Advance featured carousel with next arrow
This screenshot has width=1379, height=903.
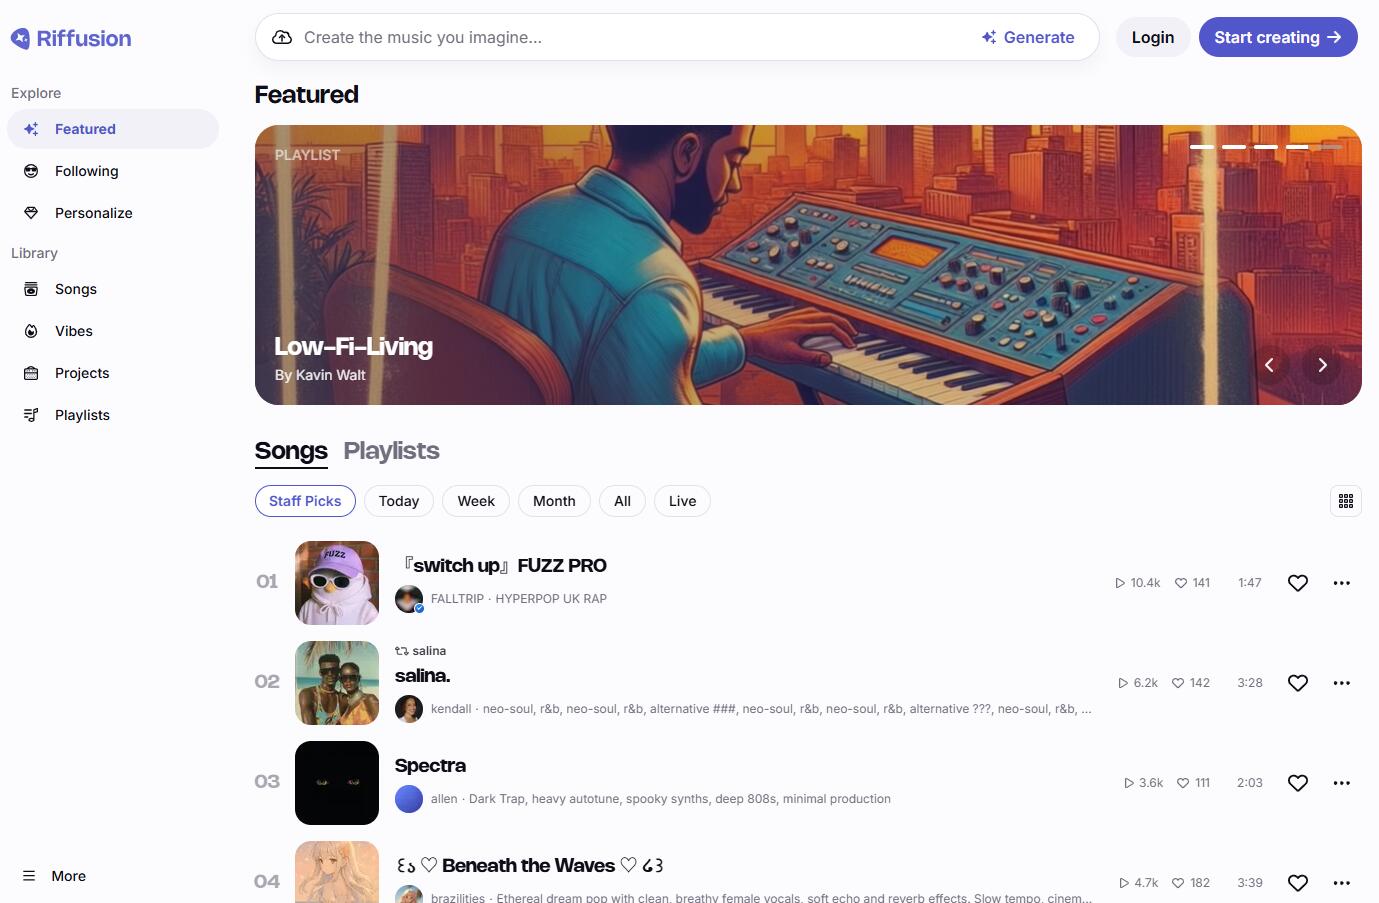click(1322, 365)
